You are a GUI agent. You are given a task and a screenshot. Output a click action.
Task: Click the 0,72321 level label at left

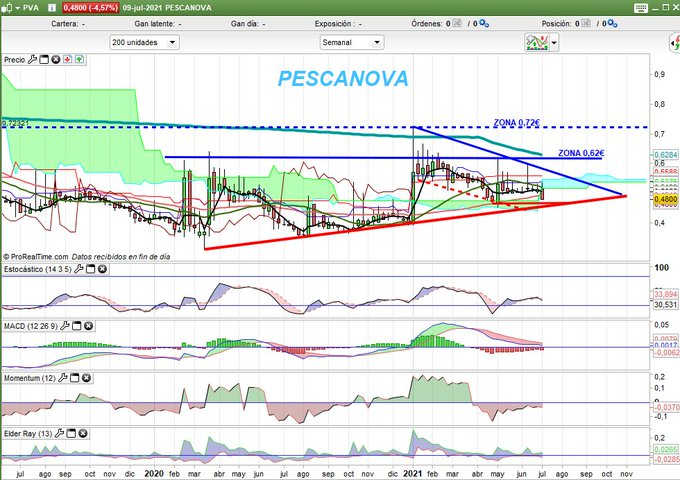coord(15,124)
